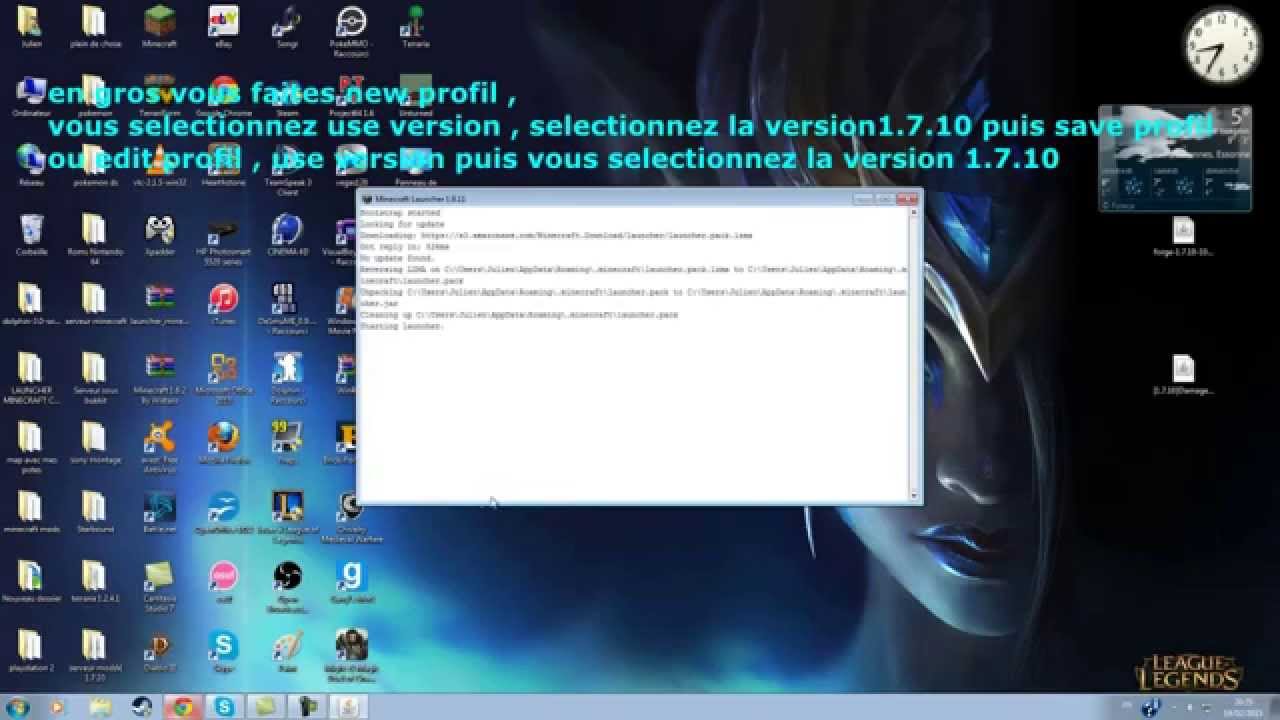The width and height of the screenshot is (1280, 720).
Task: Click the Windows Start button
Action: pyautogui.click(x=17, y=706)
